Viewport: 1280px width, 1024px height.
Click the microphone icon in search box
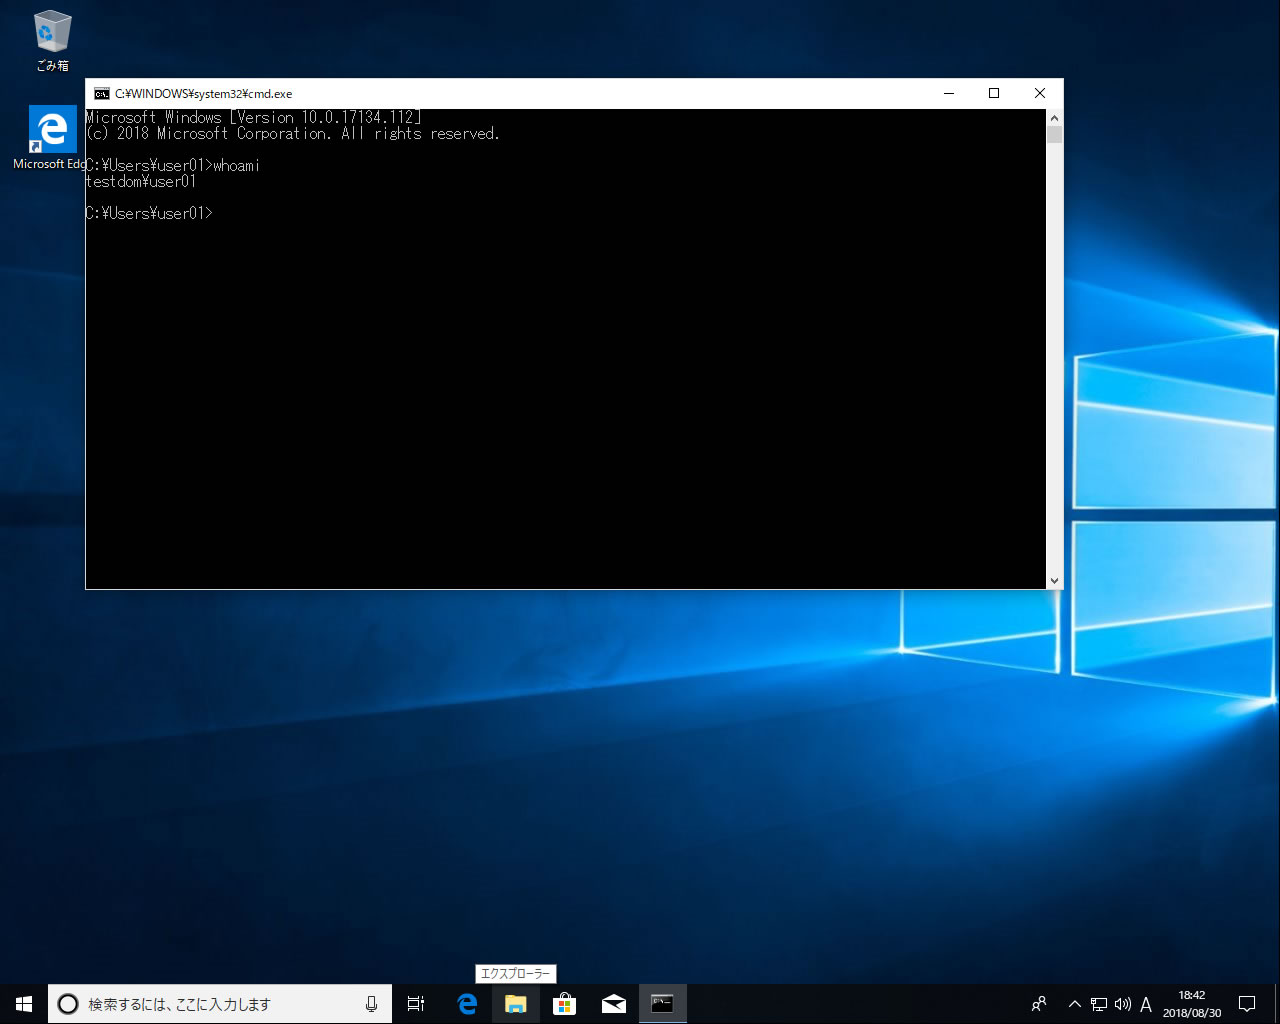(x=371, y=1004)
